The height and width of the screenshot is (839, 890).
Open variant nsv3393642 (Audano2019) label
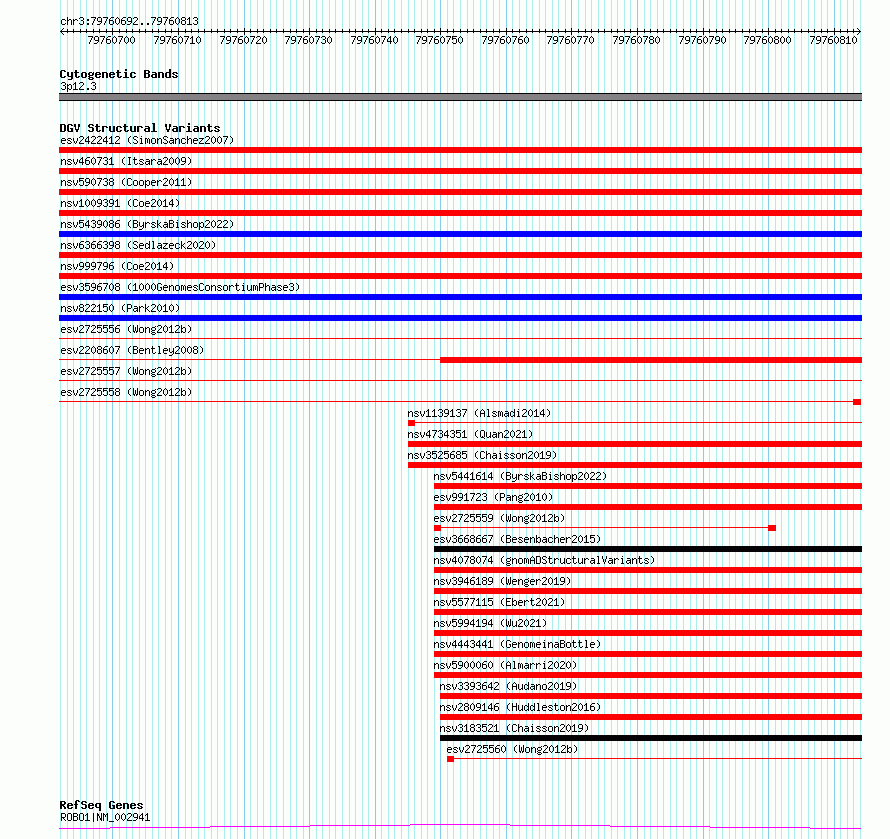[x=509, y=686]
